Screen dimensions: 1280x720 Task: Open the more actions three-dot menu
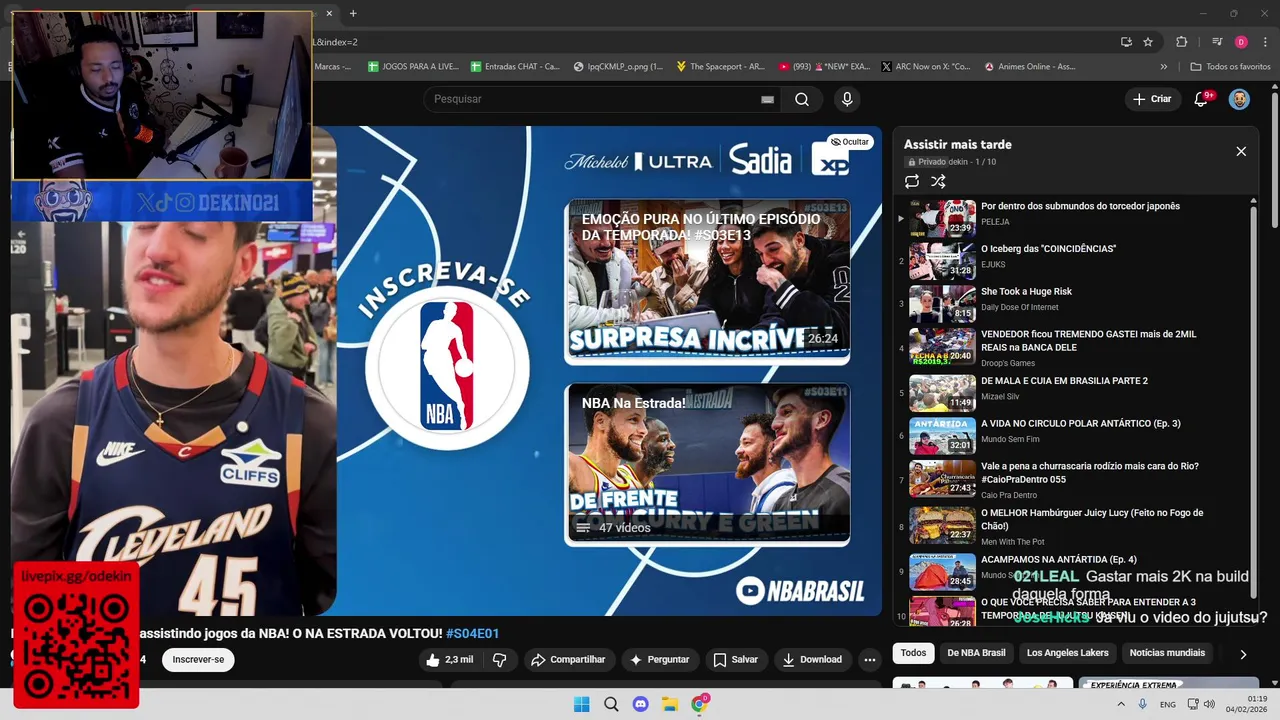[x=870, y=660]
